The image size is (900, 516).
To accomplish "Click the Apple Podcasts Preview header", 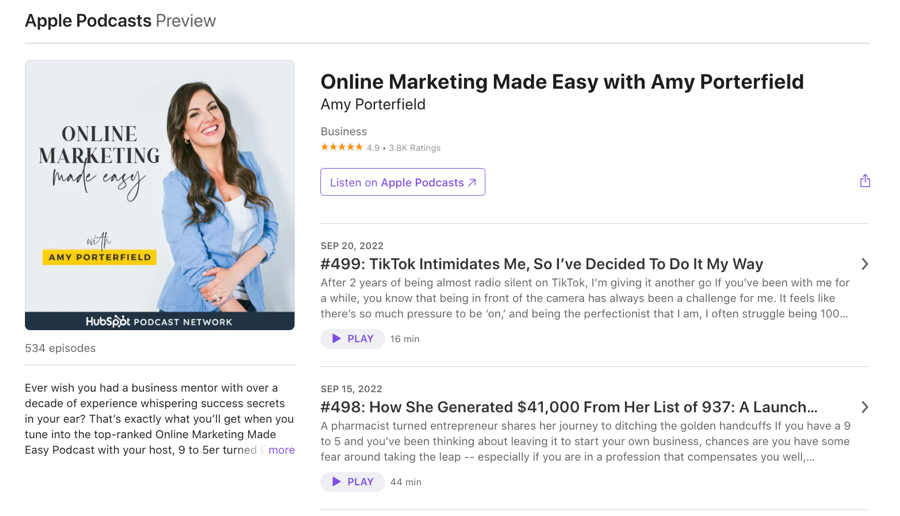I will pos(121,21).
